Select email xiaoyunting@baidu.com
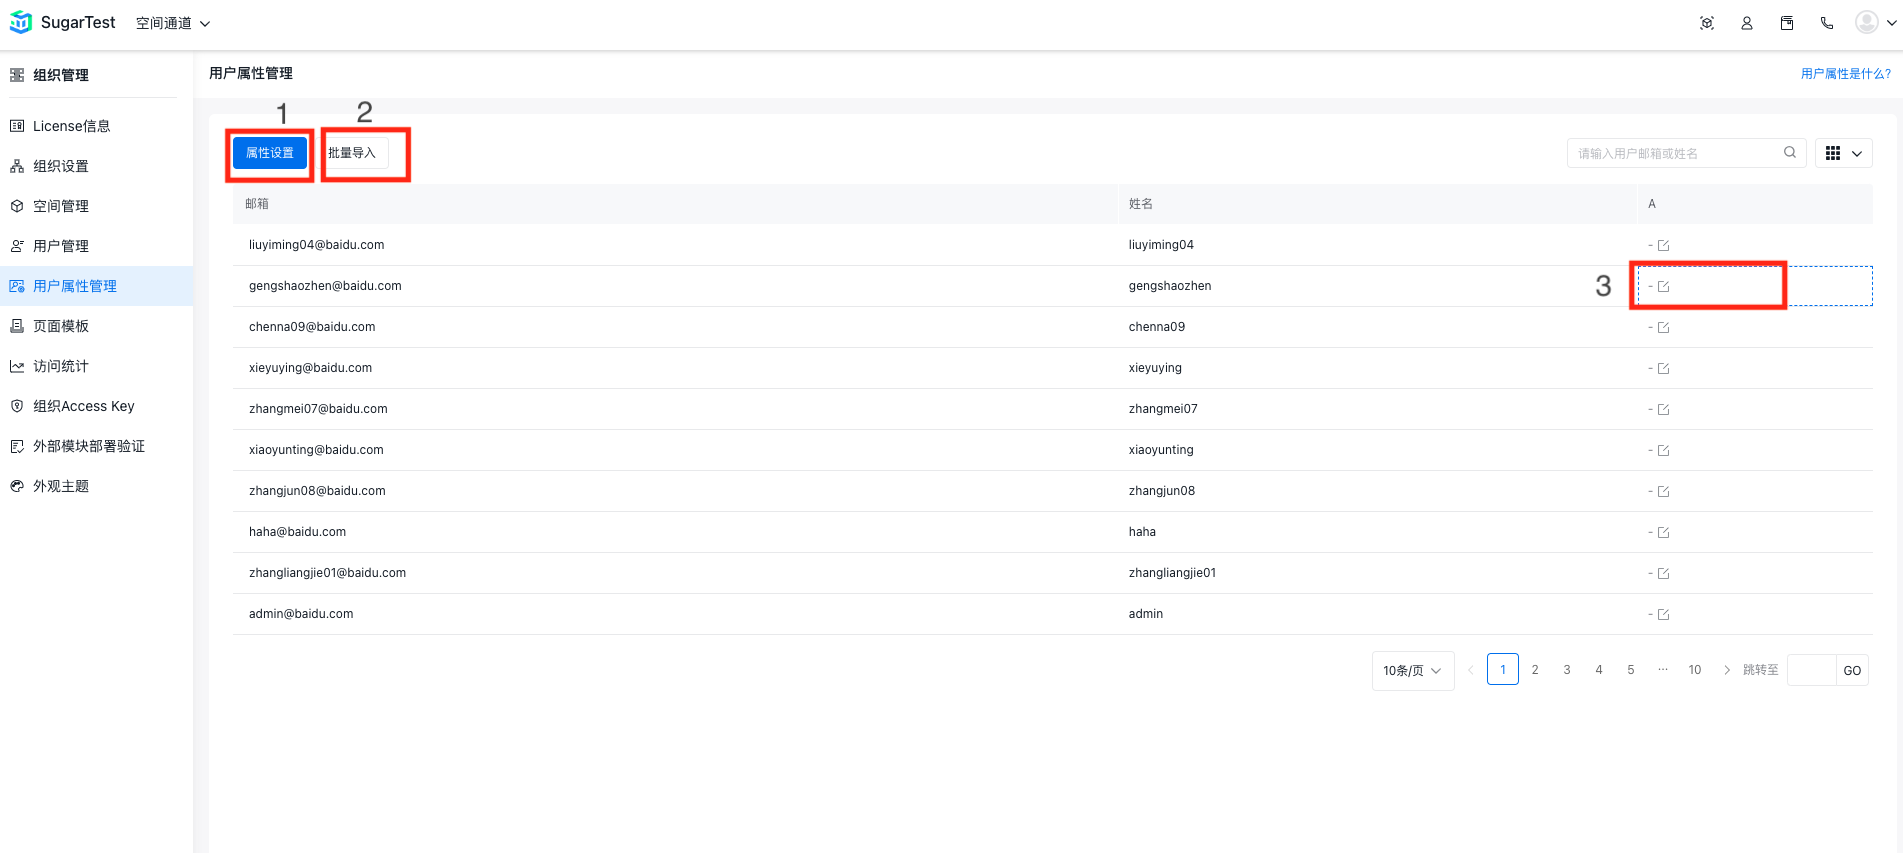 pyautogui.click(x=316, y=450)
